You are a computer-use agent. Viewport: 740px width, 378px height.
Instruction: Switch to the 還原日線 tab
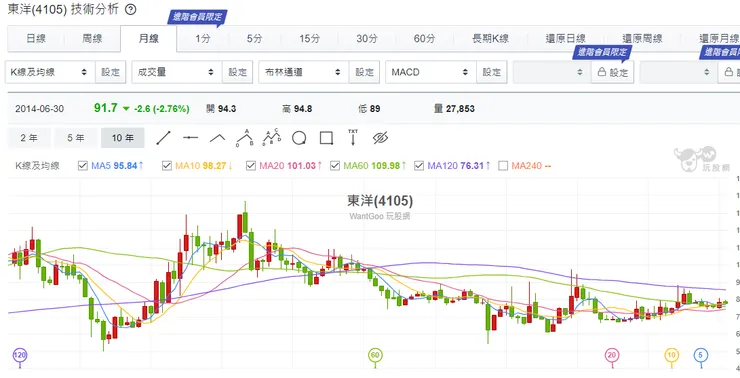(566, 39)
